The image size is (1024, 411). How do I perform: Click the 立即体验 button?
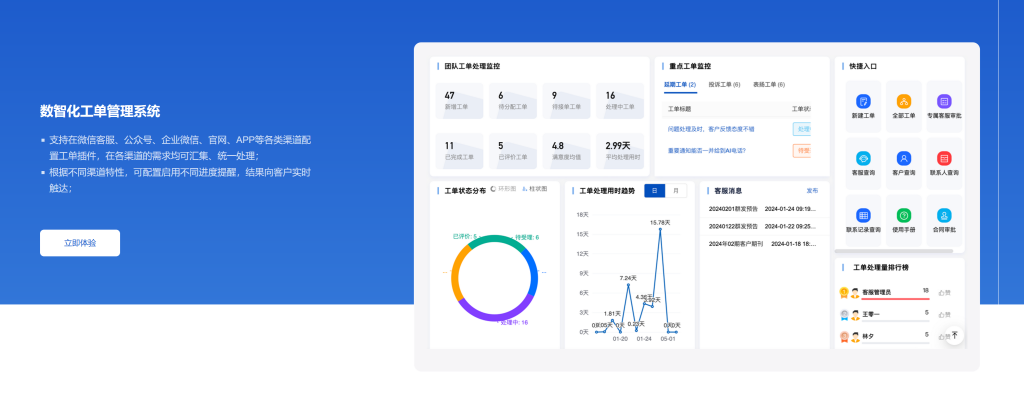(x=80, y=243)
